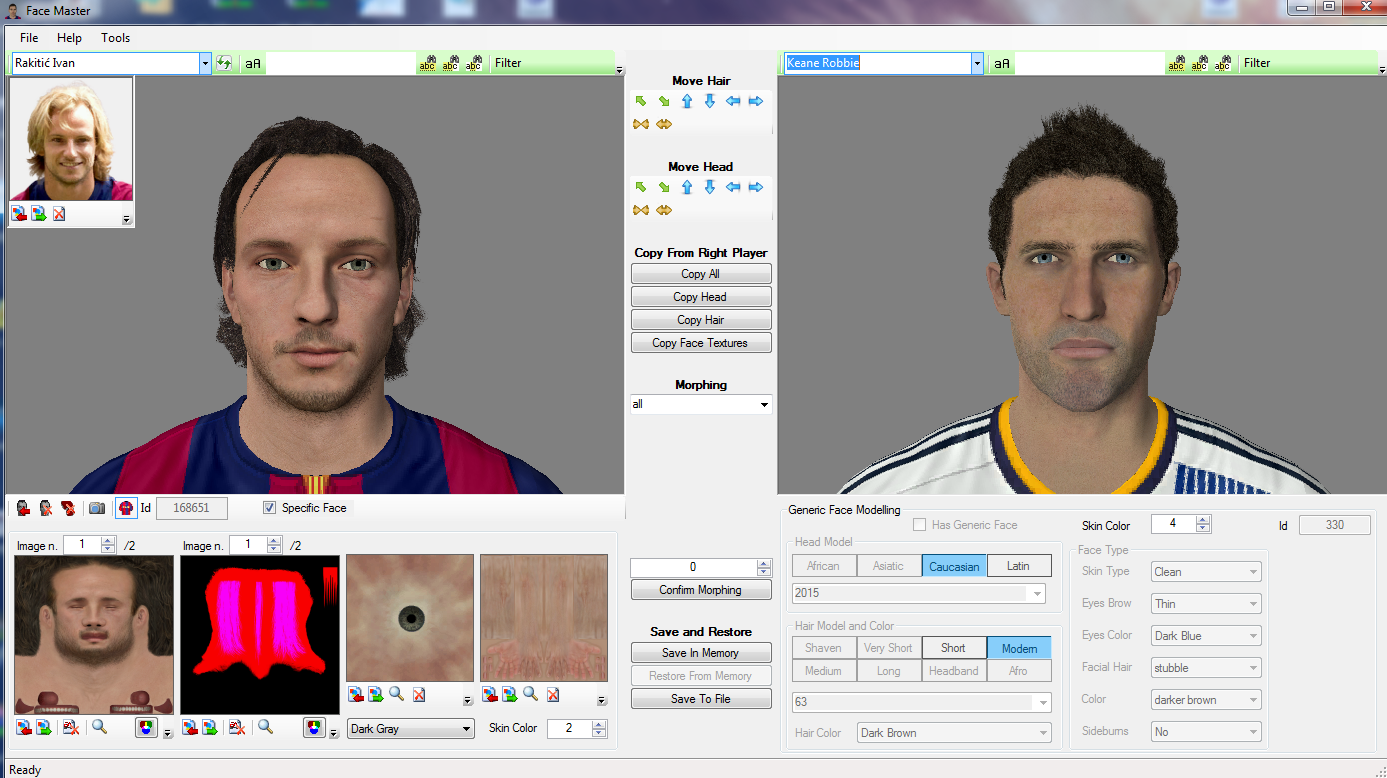Click the delete icon under the hands skin texture
Image resolution: width=1387 pixels, height=778 pixels.
coord(553,694)
